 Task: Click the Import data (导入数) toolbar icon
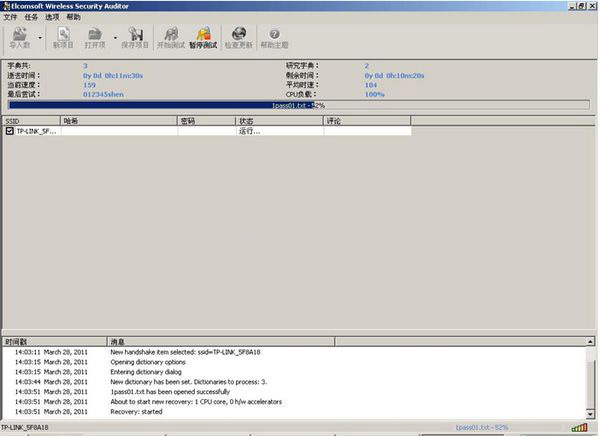click(20, 38)
